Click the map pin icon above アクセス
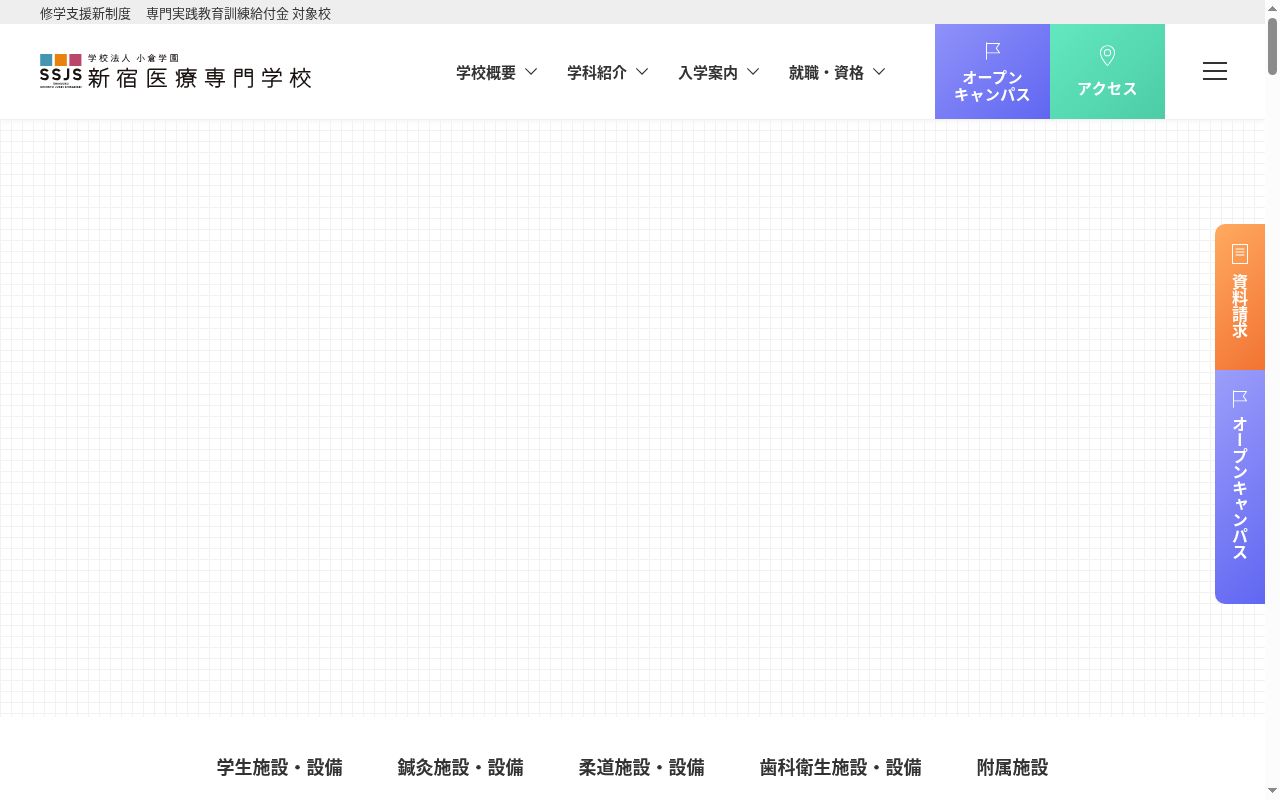The image size is (1280, 800). (1107, 55)
